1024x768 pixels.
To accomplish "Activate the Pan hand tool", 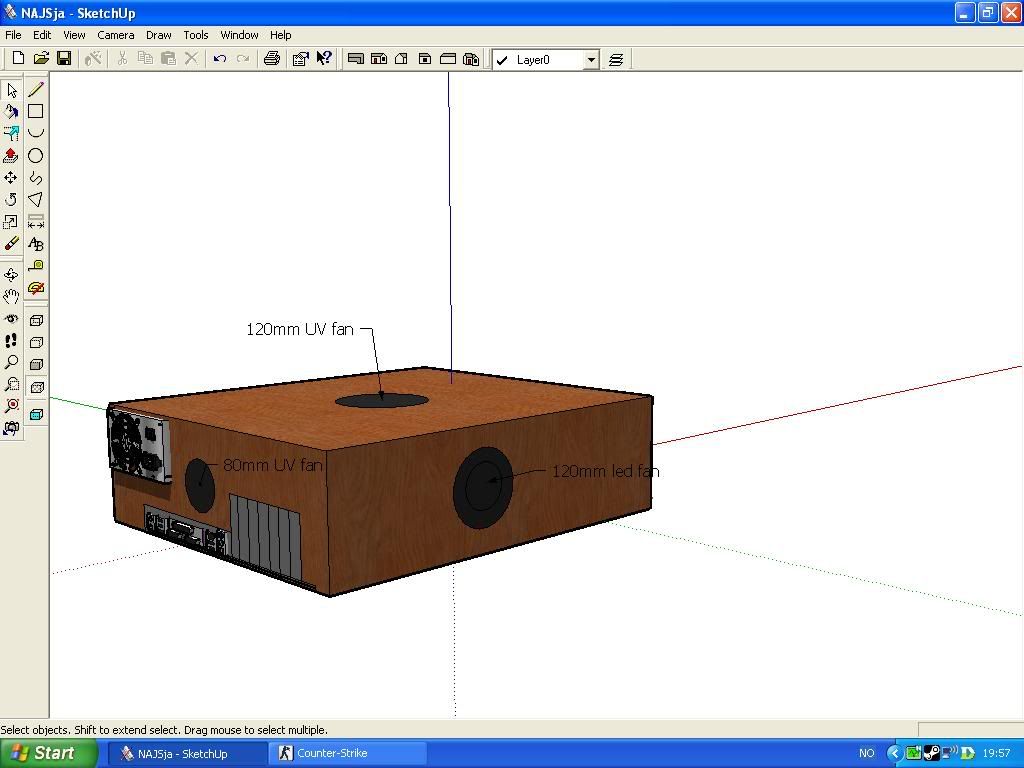I will click(x=11, y=297).
